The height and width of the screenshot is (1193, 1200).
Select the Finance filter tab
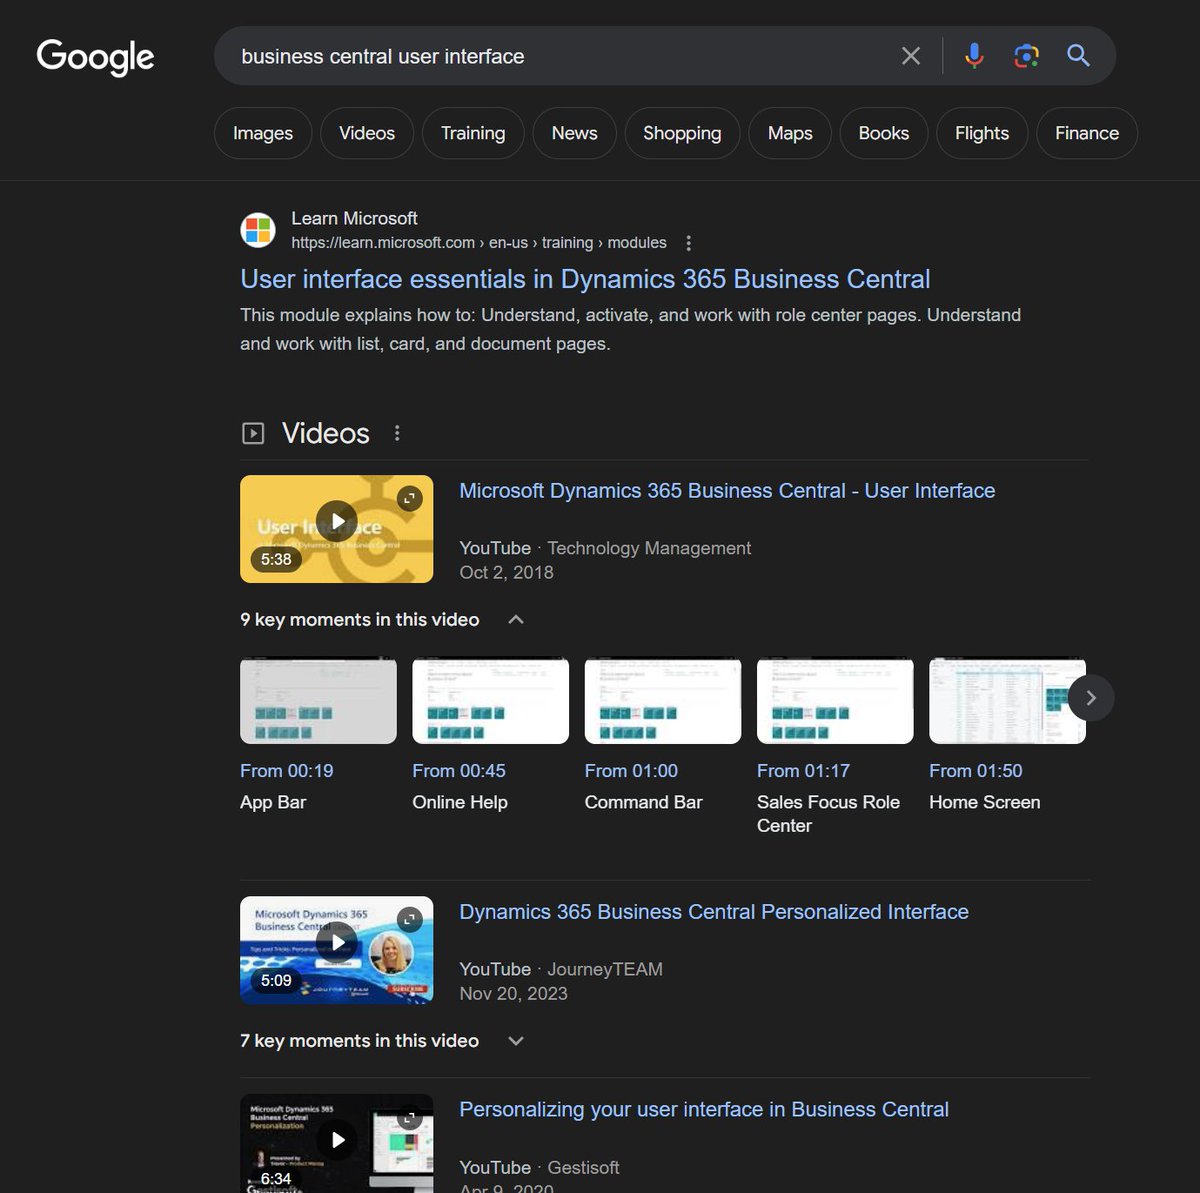click(x=1087, y=133)
